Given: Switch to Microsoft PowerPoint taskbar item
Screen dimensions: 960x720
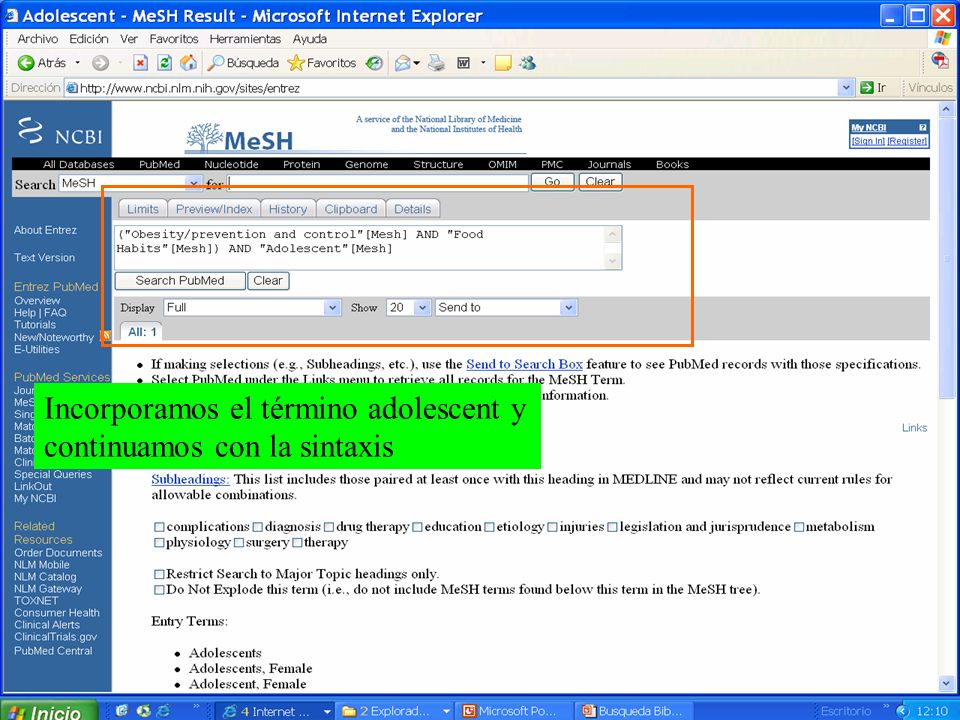Looking at the screenshot, I should [514, 711].
